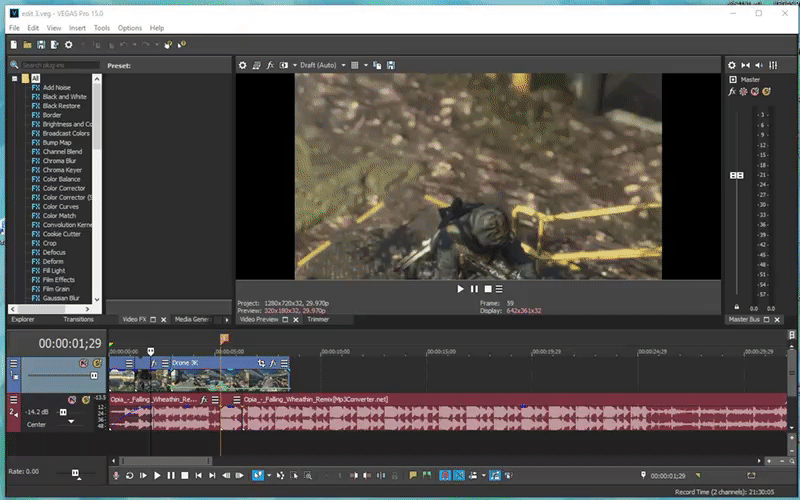Toggle Master bus dim output icon

[x=759, y=65]
